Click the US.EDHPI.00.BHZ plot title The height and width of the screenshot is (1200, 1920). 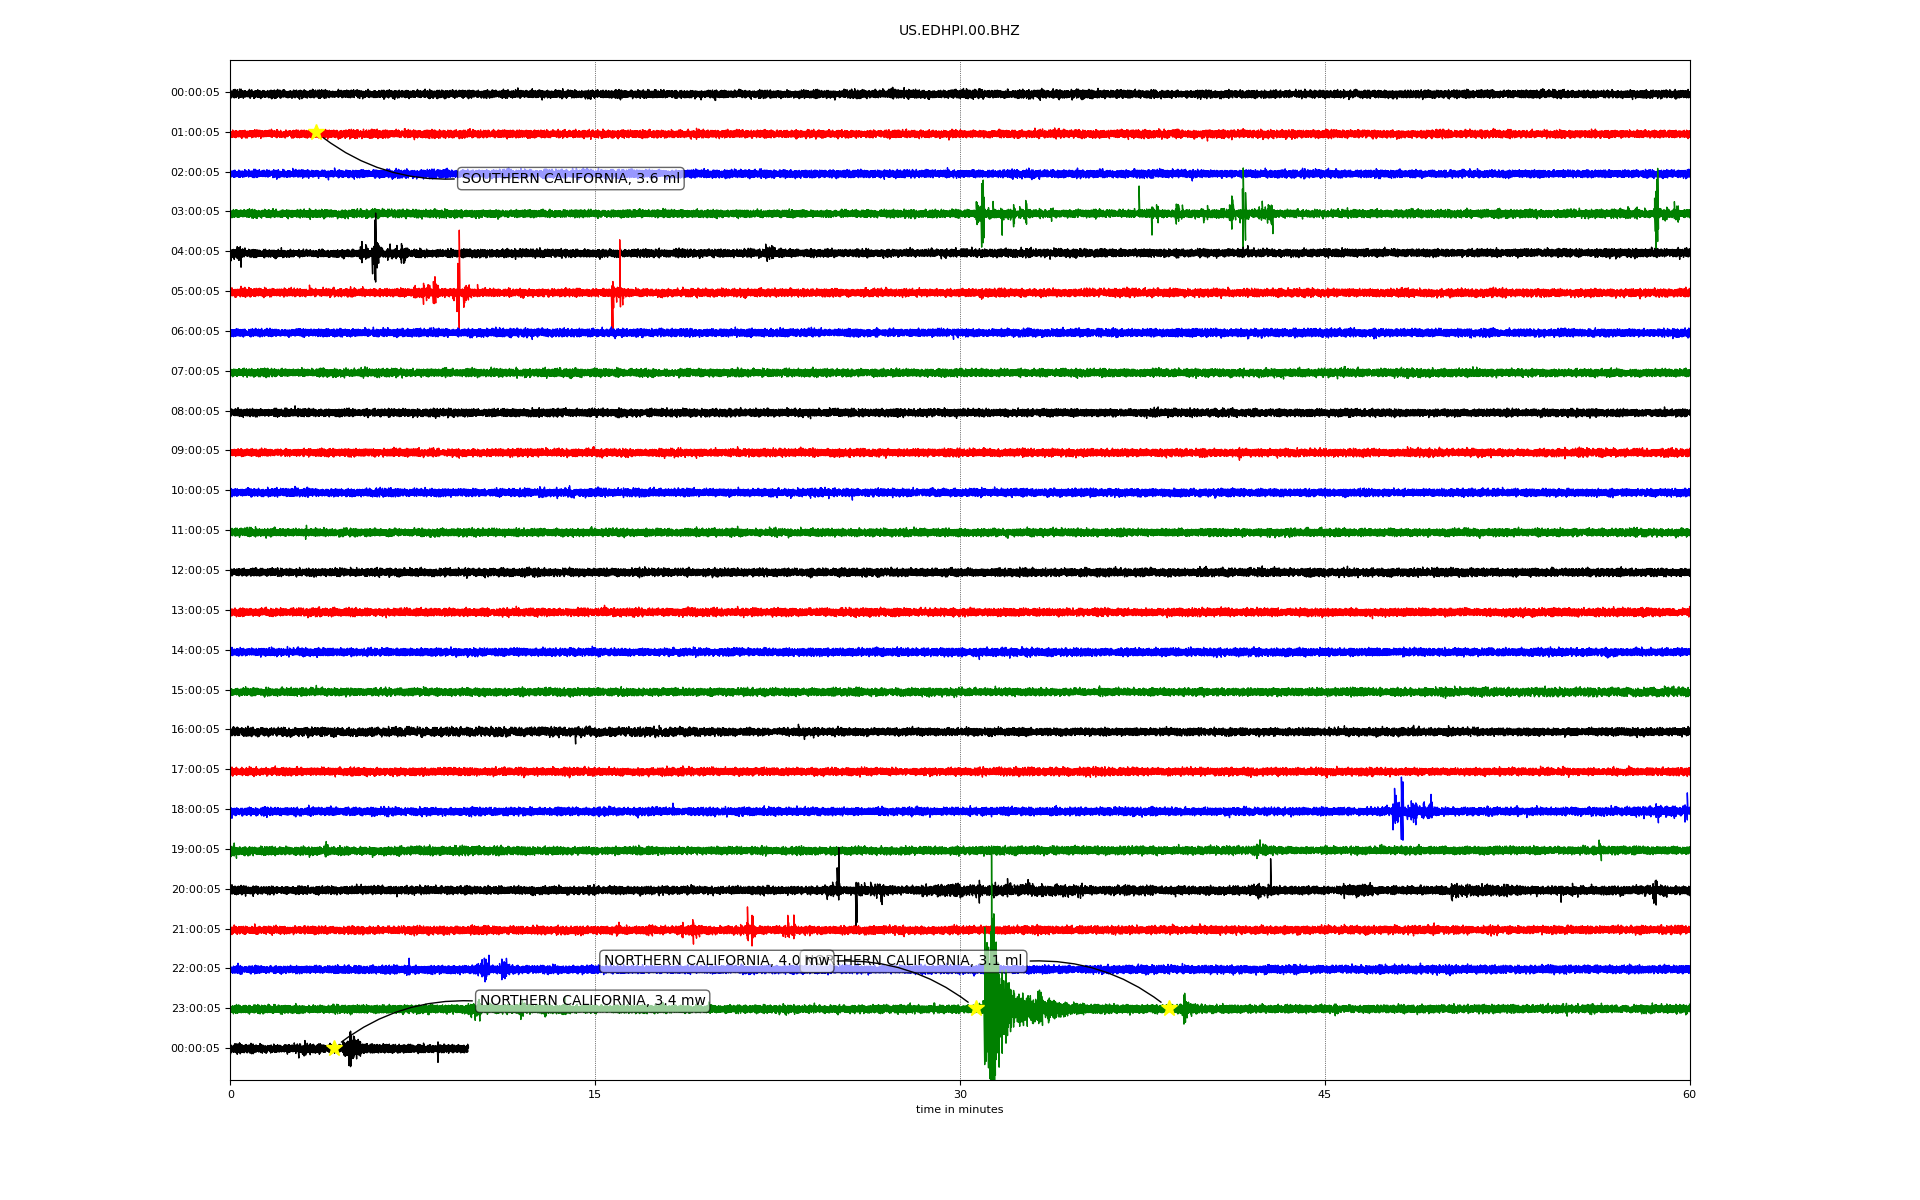pyautogui.click(x=959, y=31)
